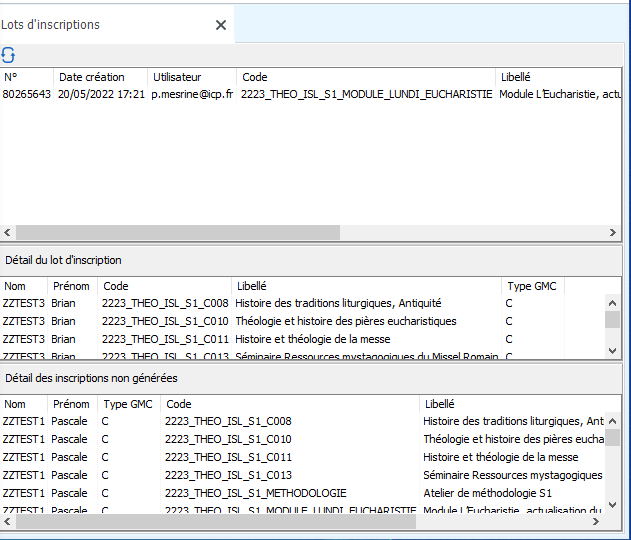Image resolution: width=631 pixels, height=540 pixels.
Task: Select the 2223_THEO_ISL_S1_C010 row for Brian
Action: point(165,321)
